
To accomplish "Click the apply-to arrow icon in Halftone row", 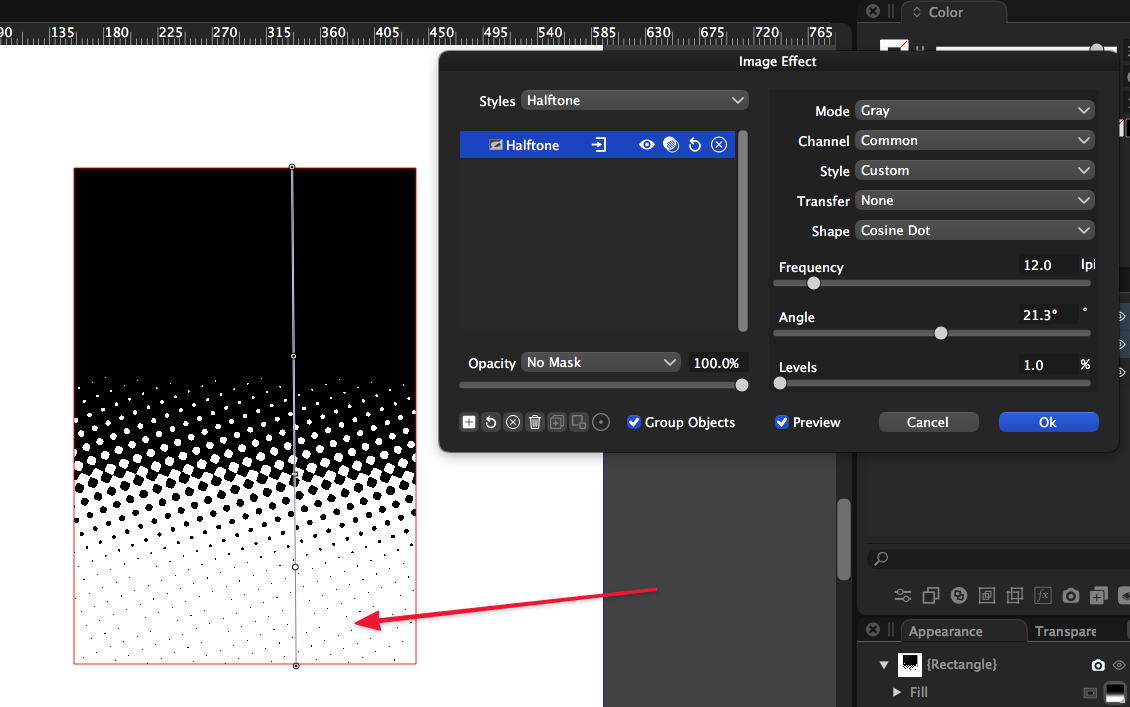I will coord(598,145).
